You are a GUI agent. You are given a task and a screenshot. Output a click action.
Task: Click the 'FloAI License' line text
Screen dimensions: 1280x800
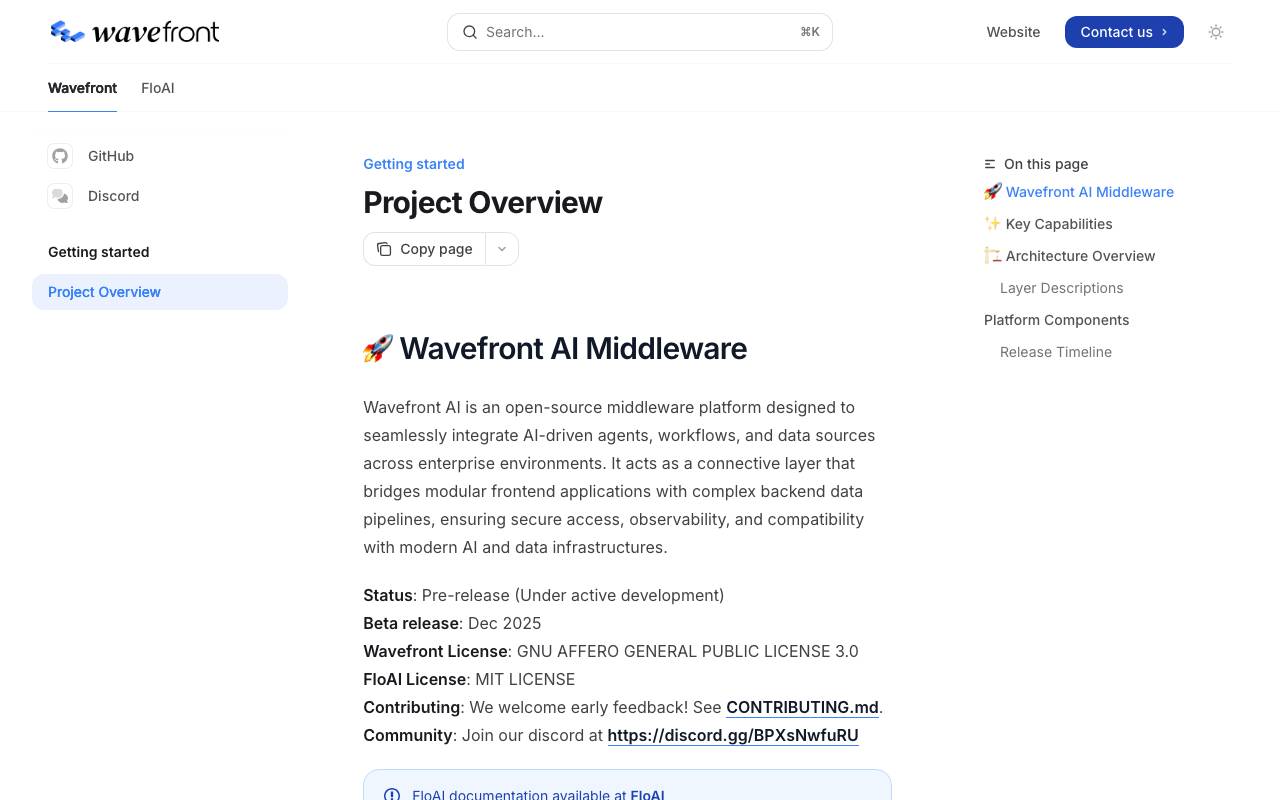[469, 679]
